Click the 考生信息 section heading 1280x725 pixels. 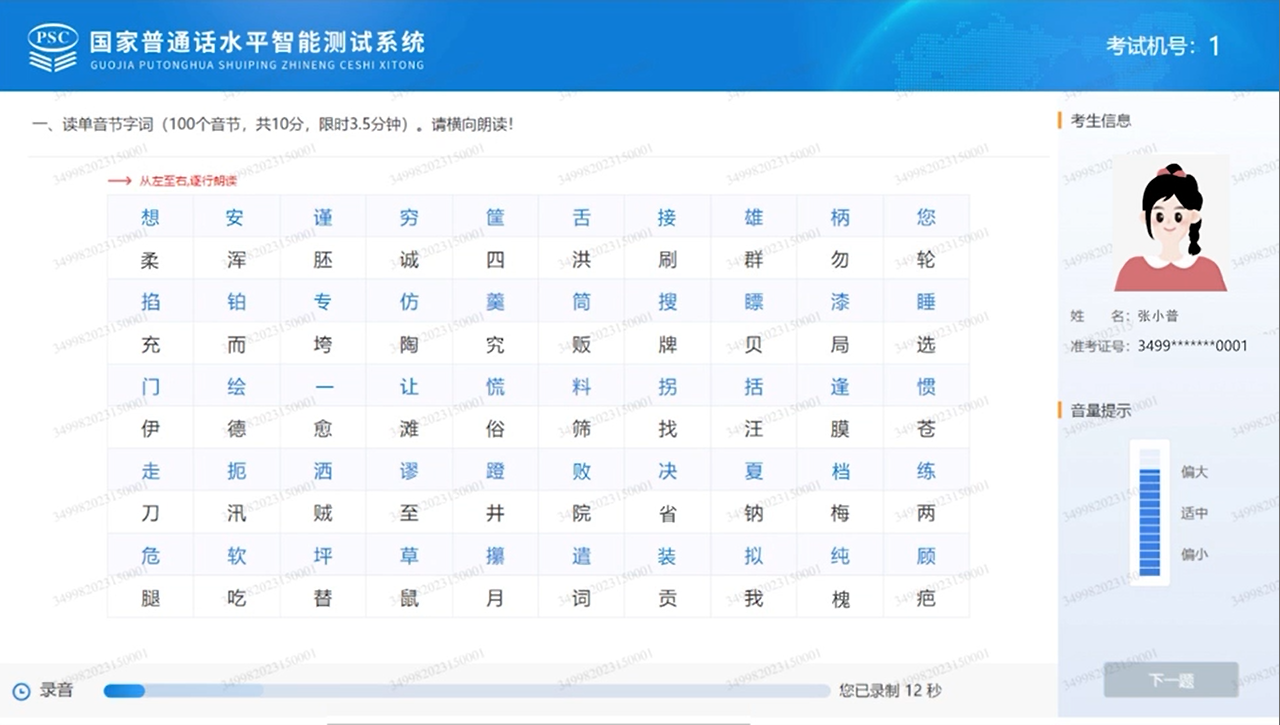(1100, 121)
